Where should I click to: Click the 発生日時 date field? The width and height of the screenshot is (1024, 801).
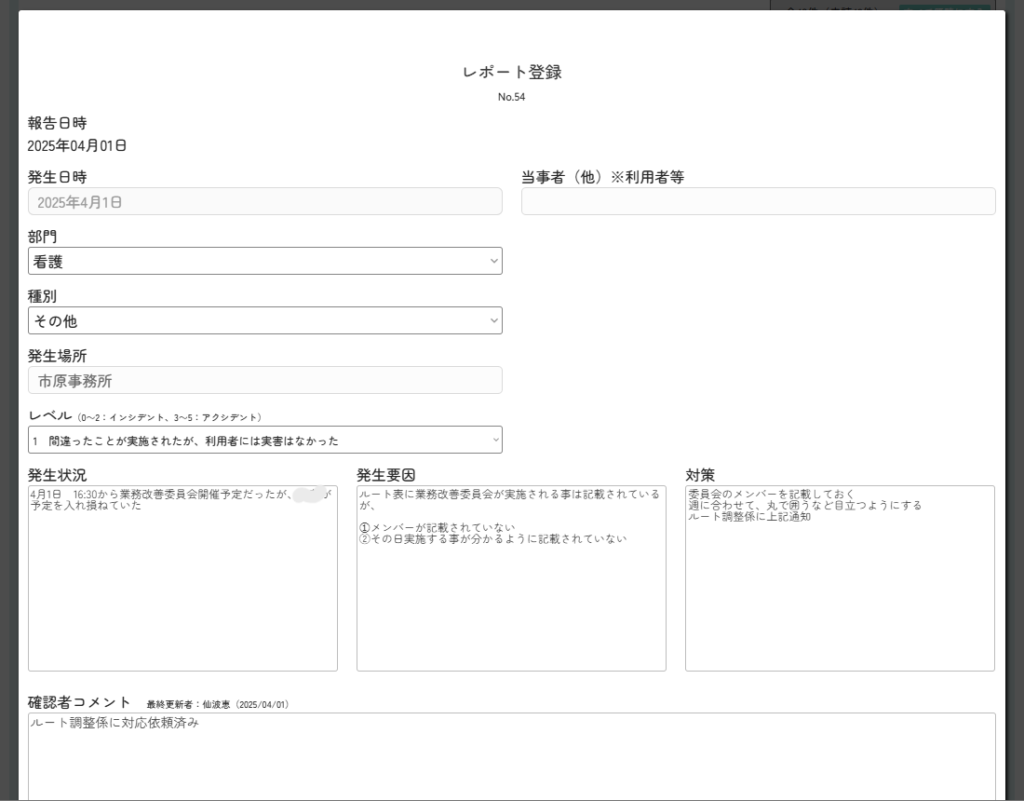(265, 201)
